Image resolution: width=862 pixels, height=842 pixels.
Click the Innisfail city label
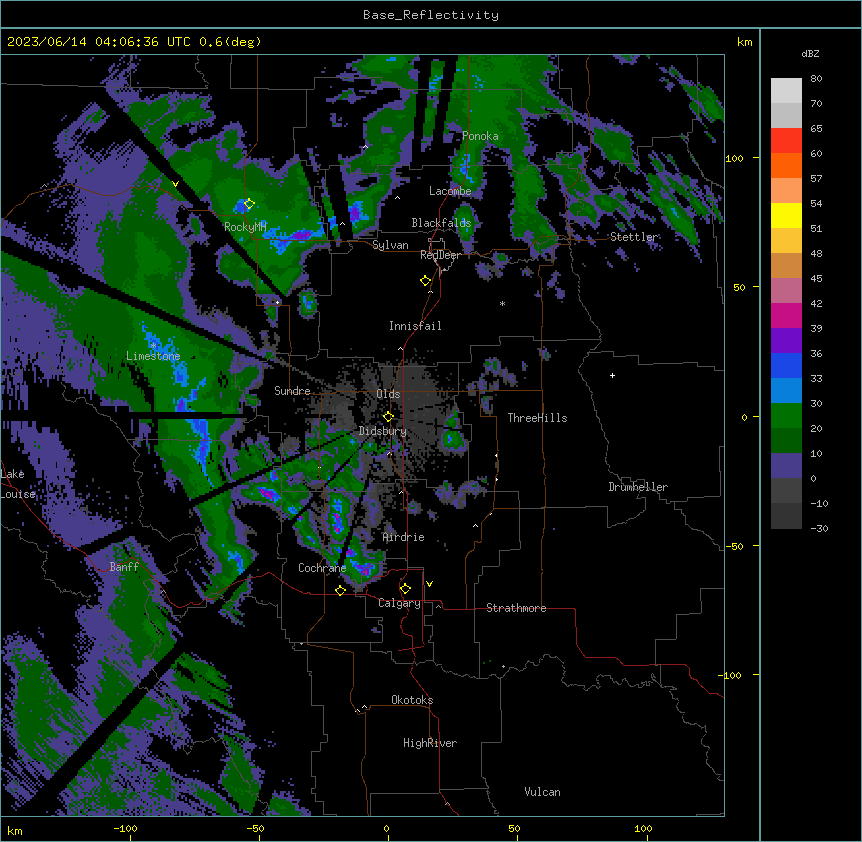[x=415, y=326]
